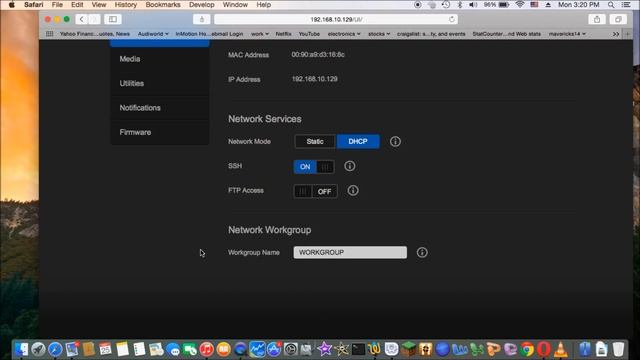Screen dimensions: 640x360
Task: Open volume control in menu bar
Action: click(473, 5)
